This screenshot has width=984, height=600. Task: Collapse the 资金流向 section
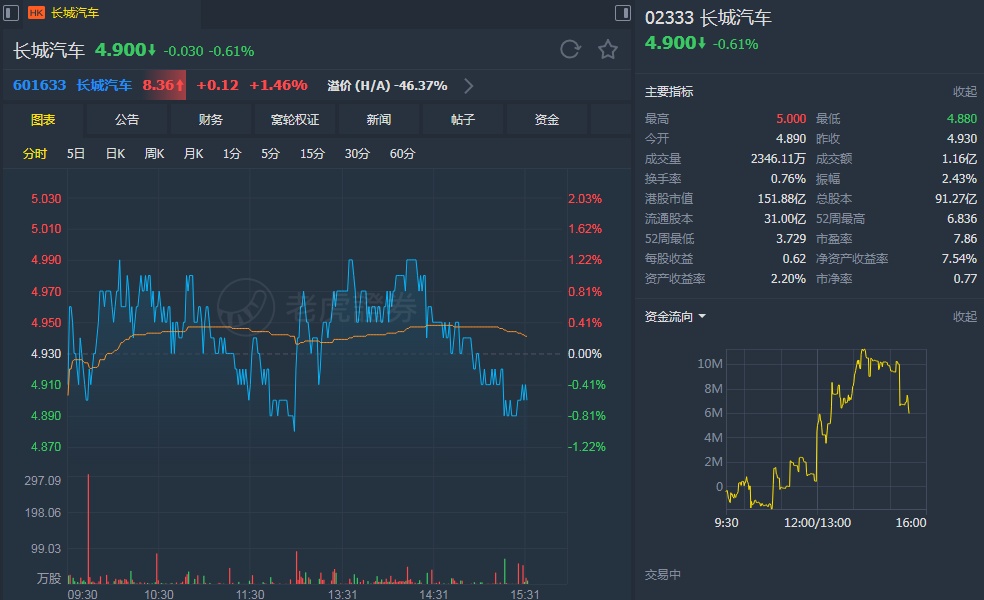click(964, 317)
